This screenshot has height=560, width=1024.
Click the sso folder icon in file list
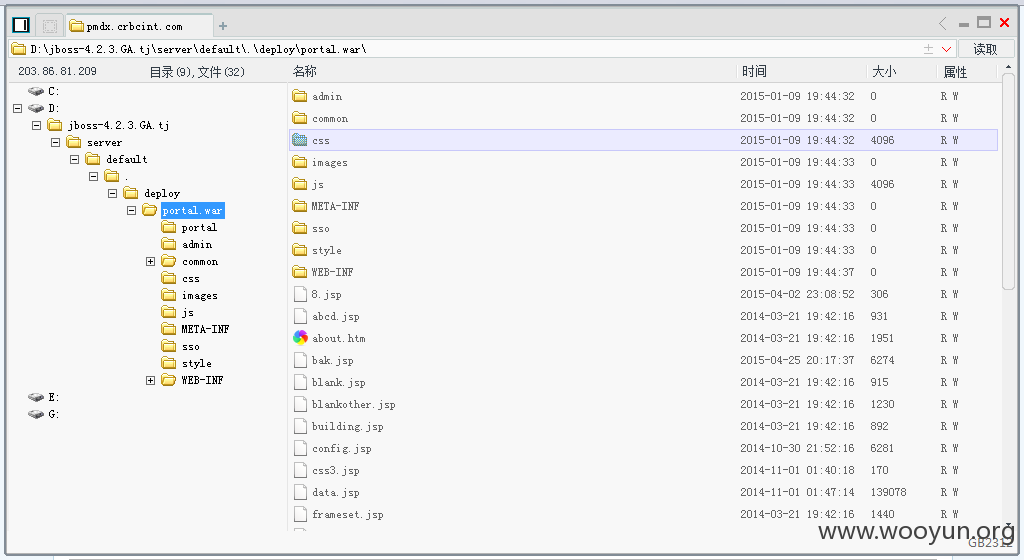pyautogui.click(x=300, y=228)
